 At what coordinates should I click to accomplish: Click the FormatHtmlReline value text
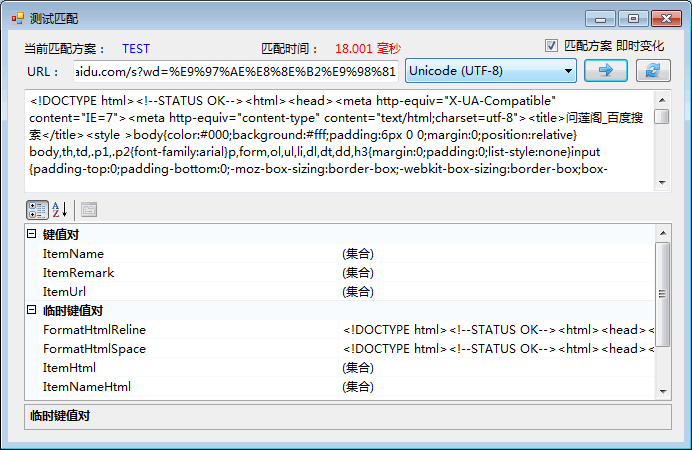click(x=498, y=330)
